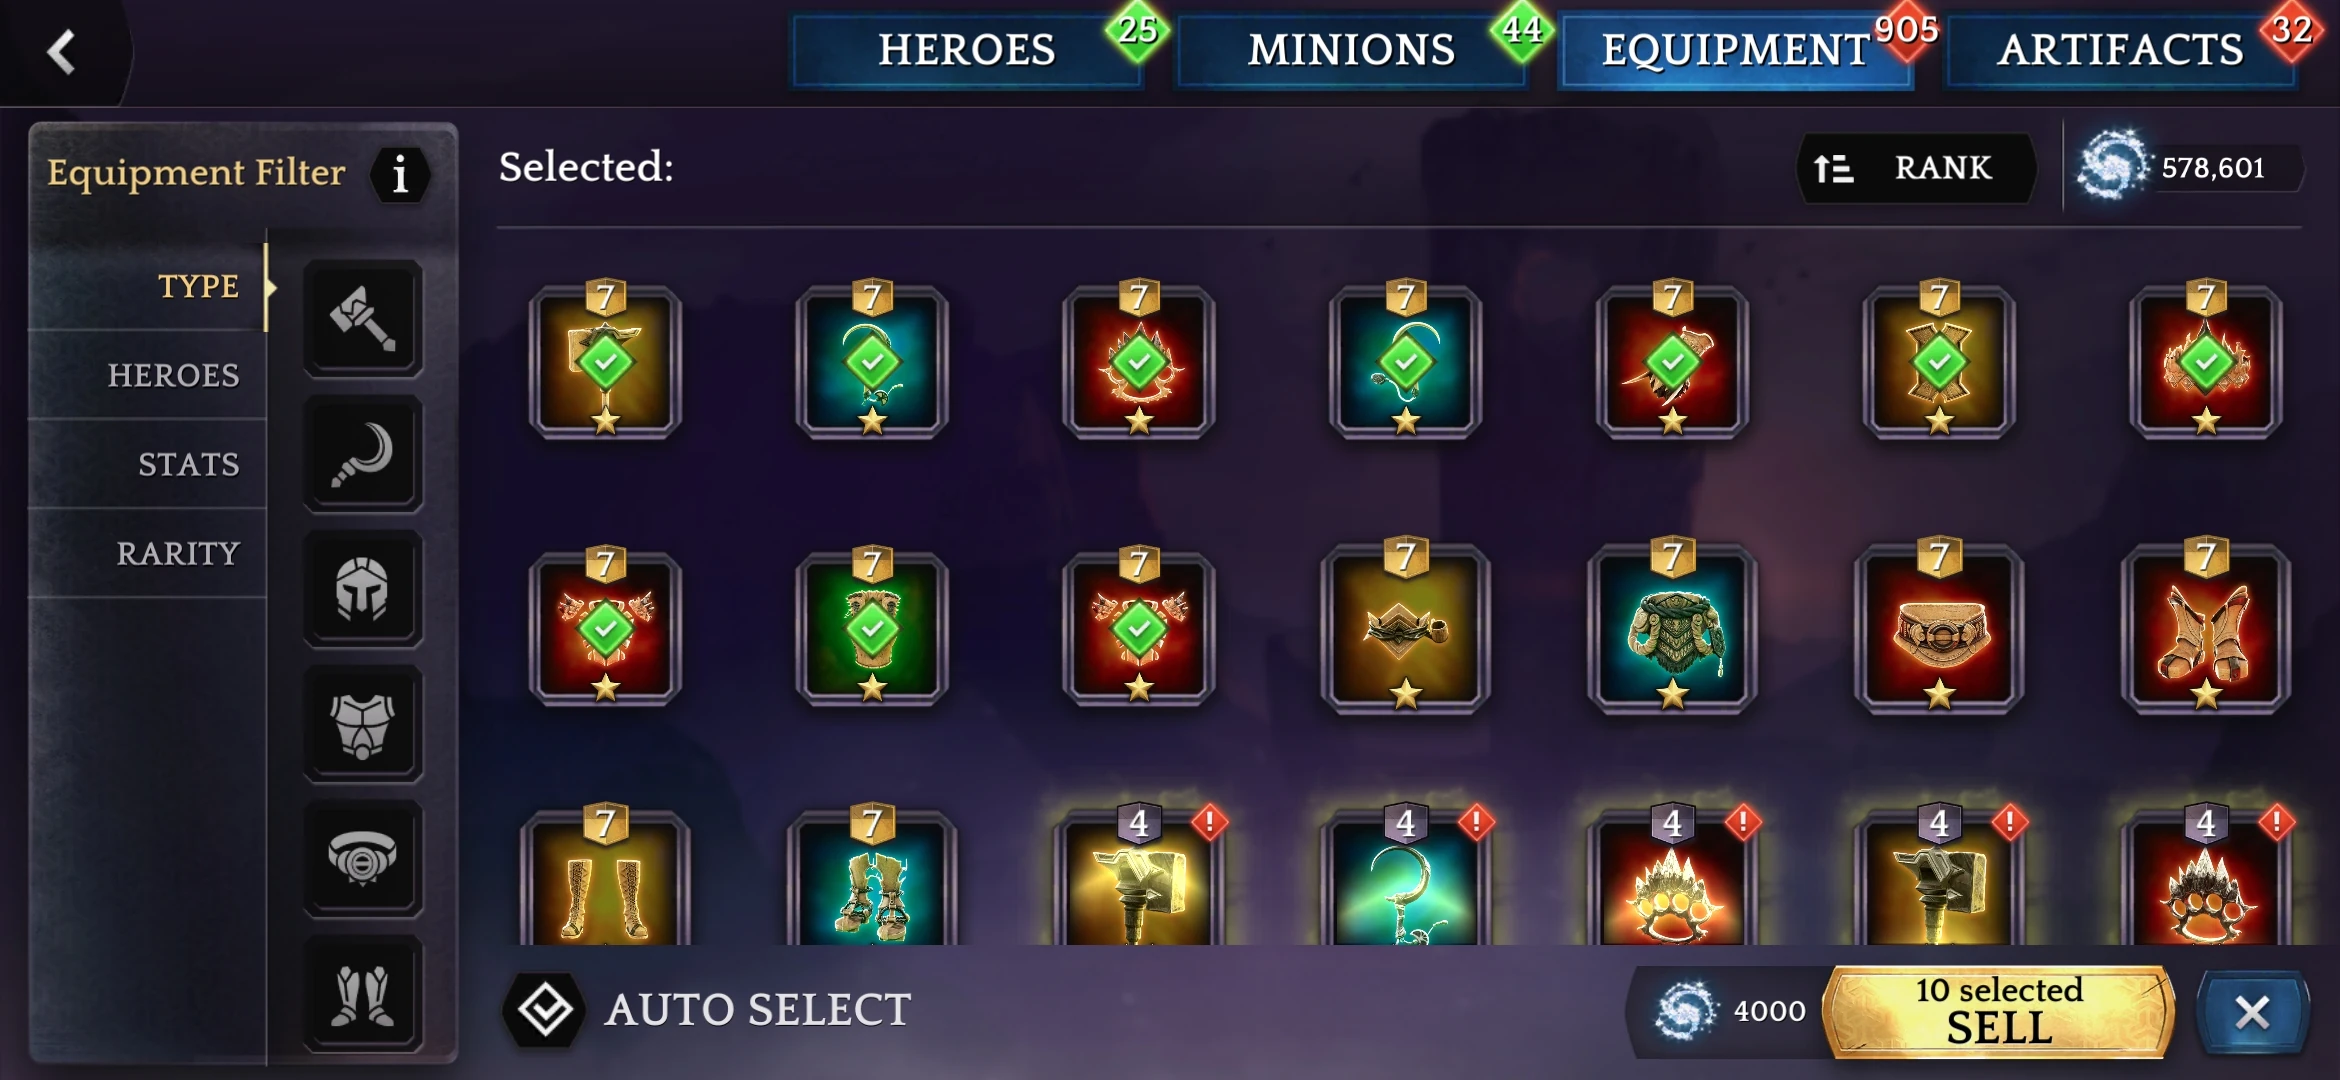The image size is (2340, 1080).
Task: Select the chest armor filter icon
Action: [x=363, y=724]
